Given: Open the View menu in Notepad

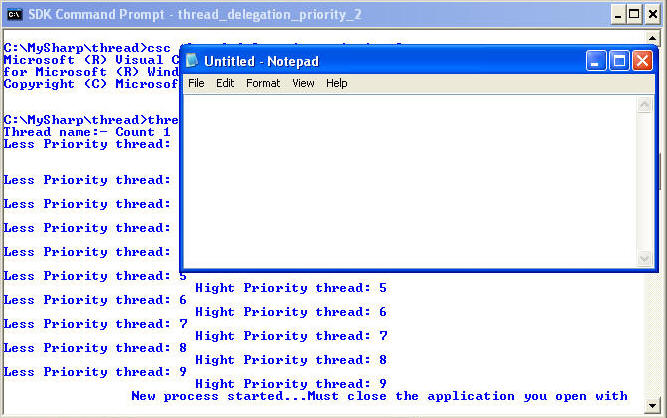Looking at the screenshot, I should pos(303,83).
